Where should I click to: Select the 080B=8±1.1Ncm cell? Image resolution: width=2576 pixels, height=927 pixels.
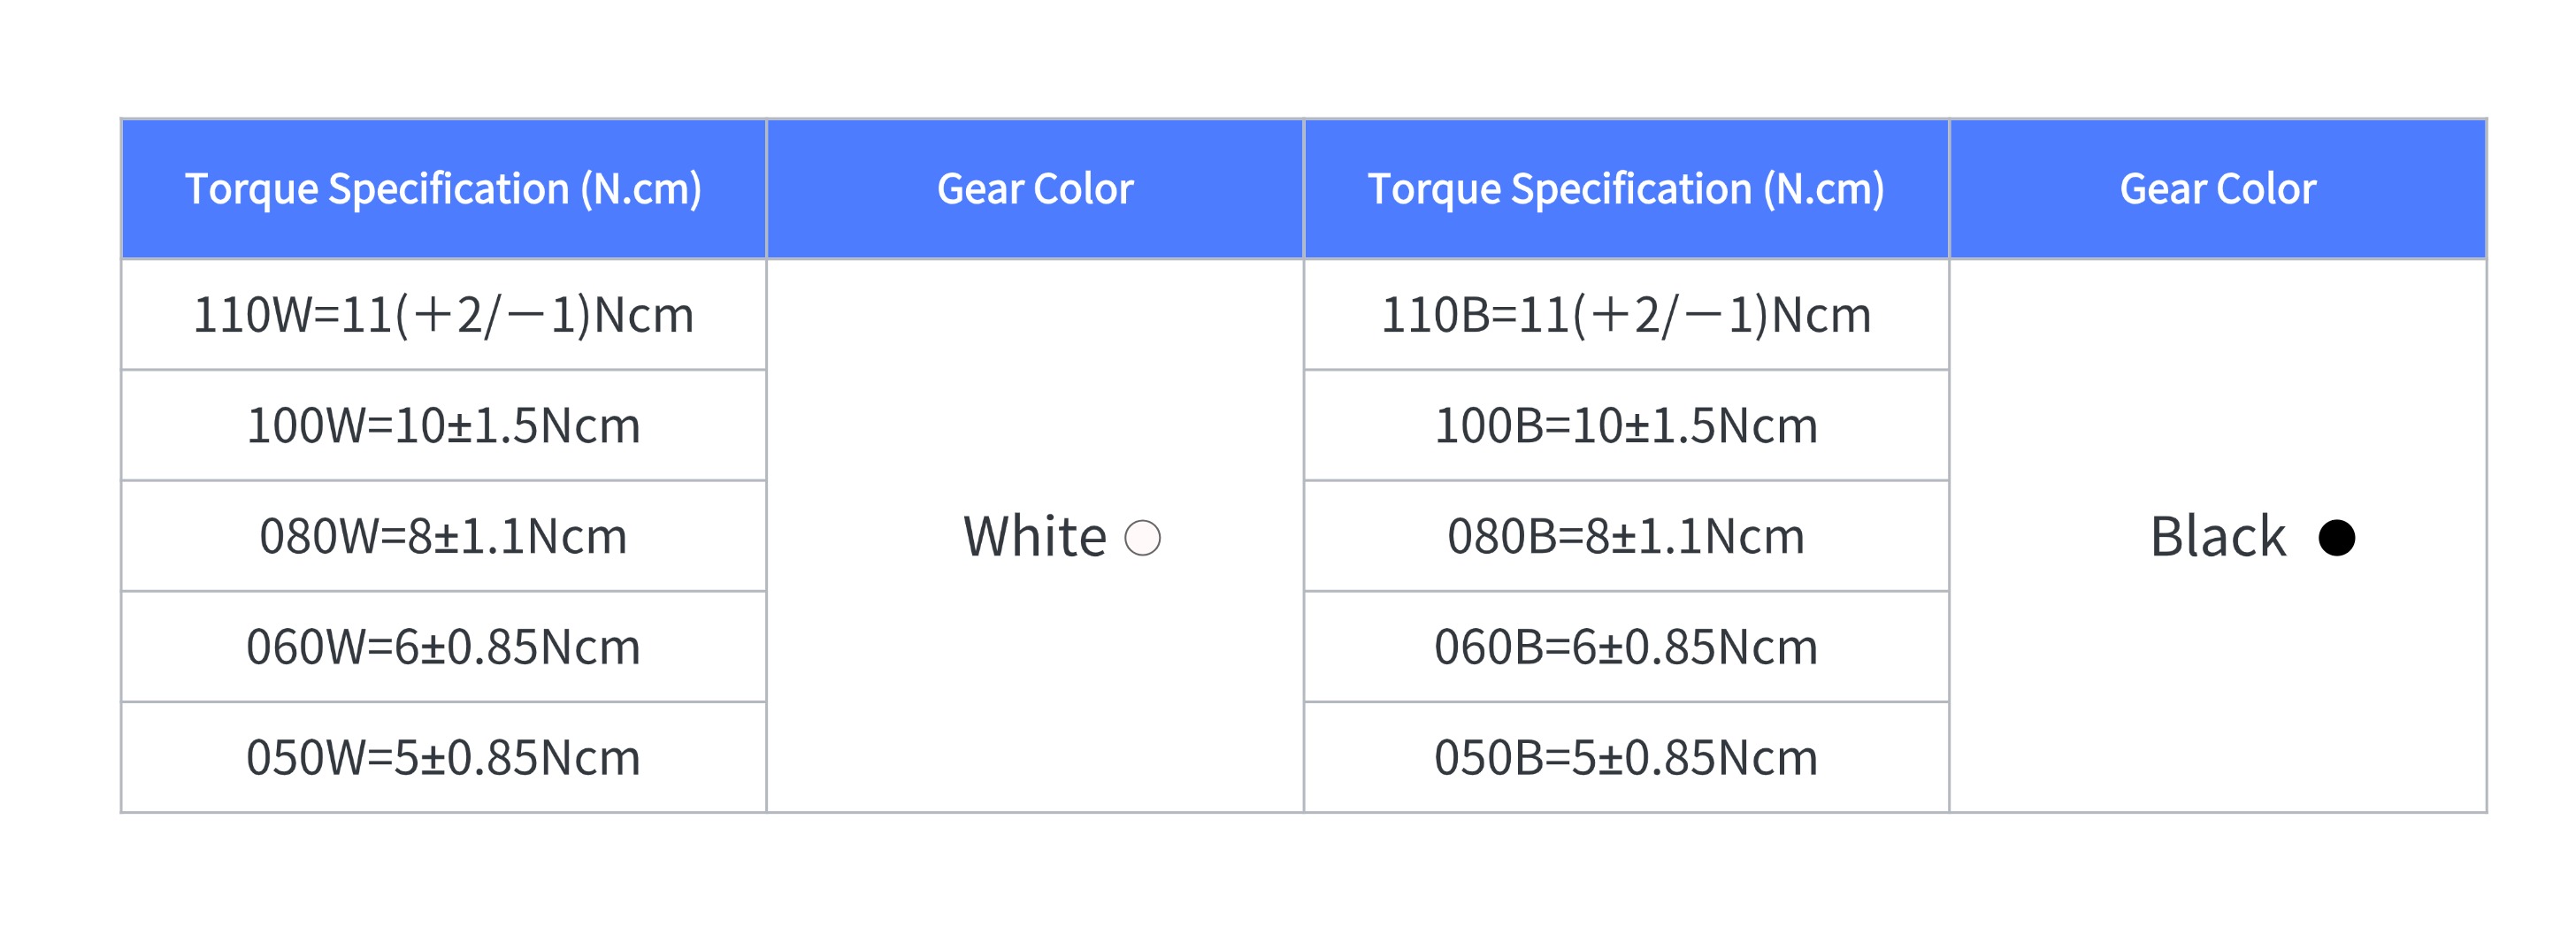pyautogui.click(x=1626, y=537)
